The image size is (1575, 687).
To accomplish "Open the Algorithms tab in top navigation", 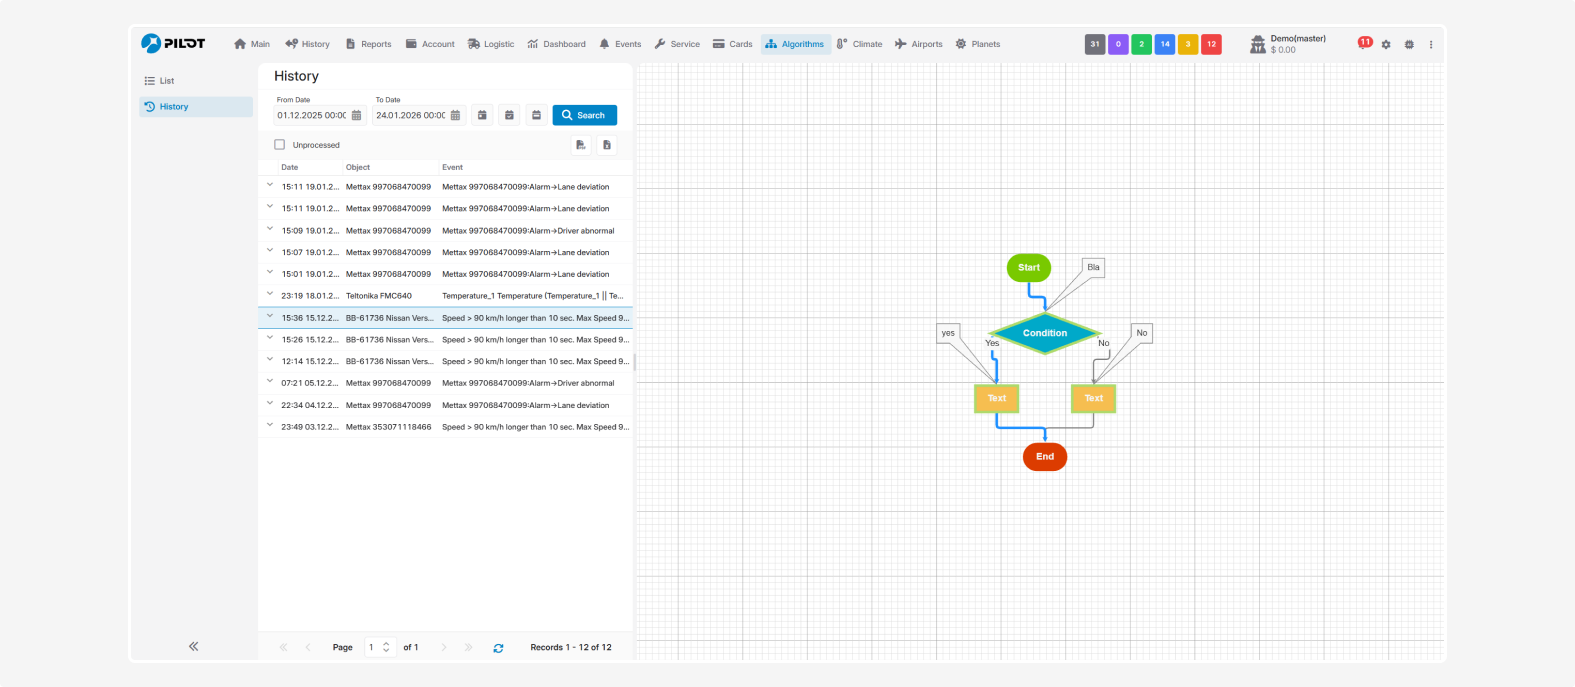I will click(x=795, y=44).
